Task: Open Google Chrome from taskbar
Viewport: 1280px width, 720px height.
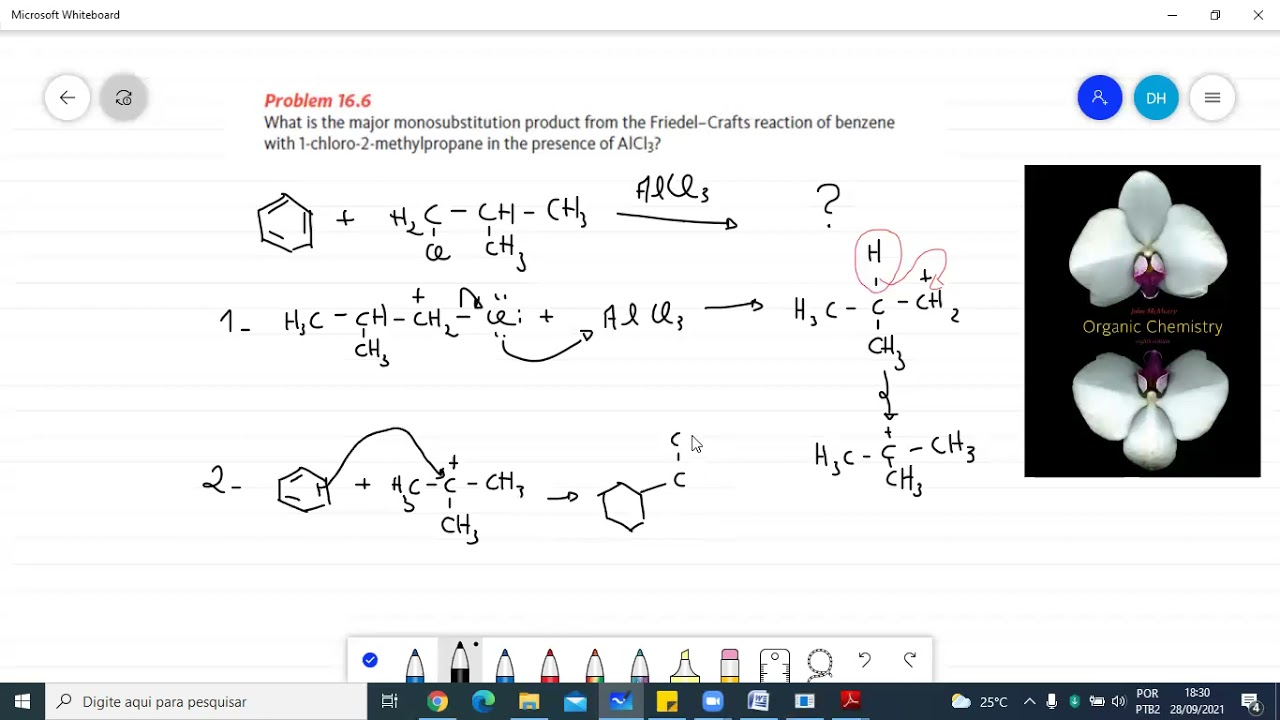Action: coord(437,701)
